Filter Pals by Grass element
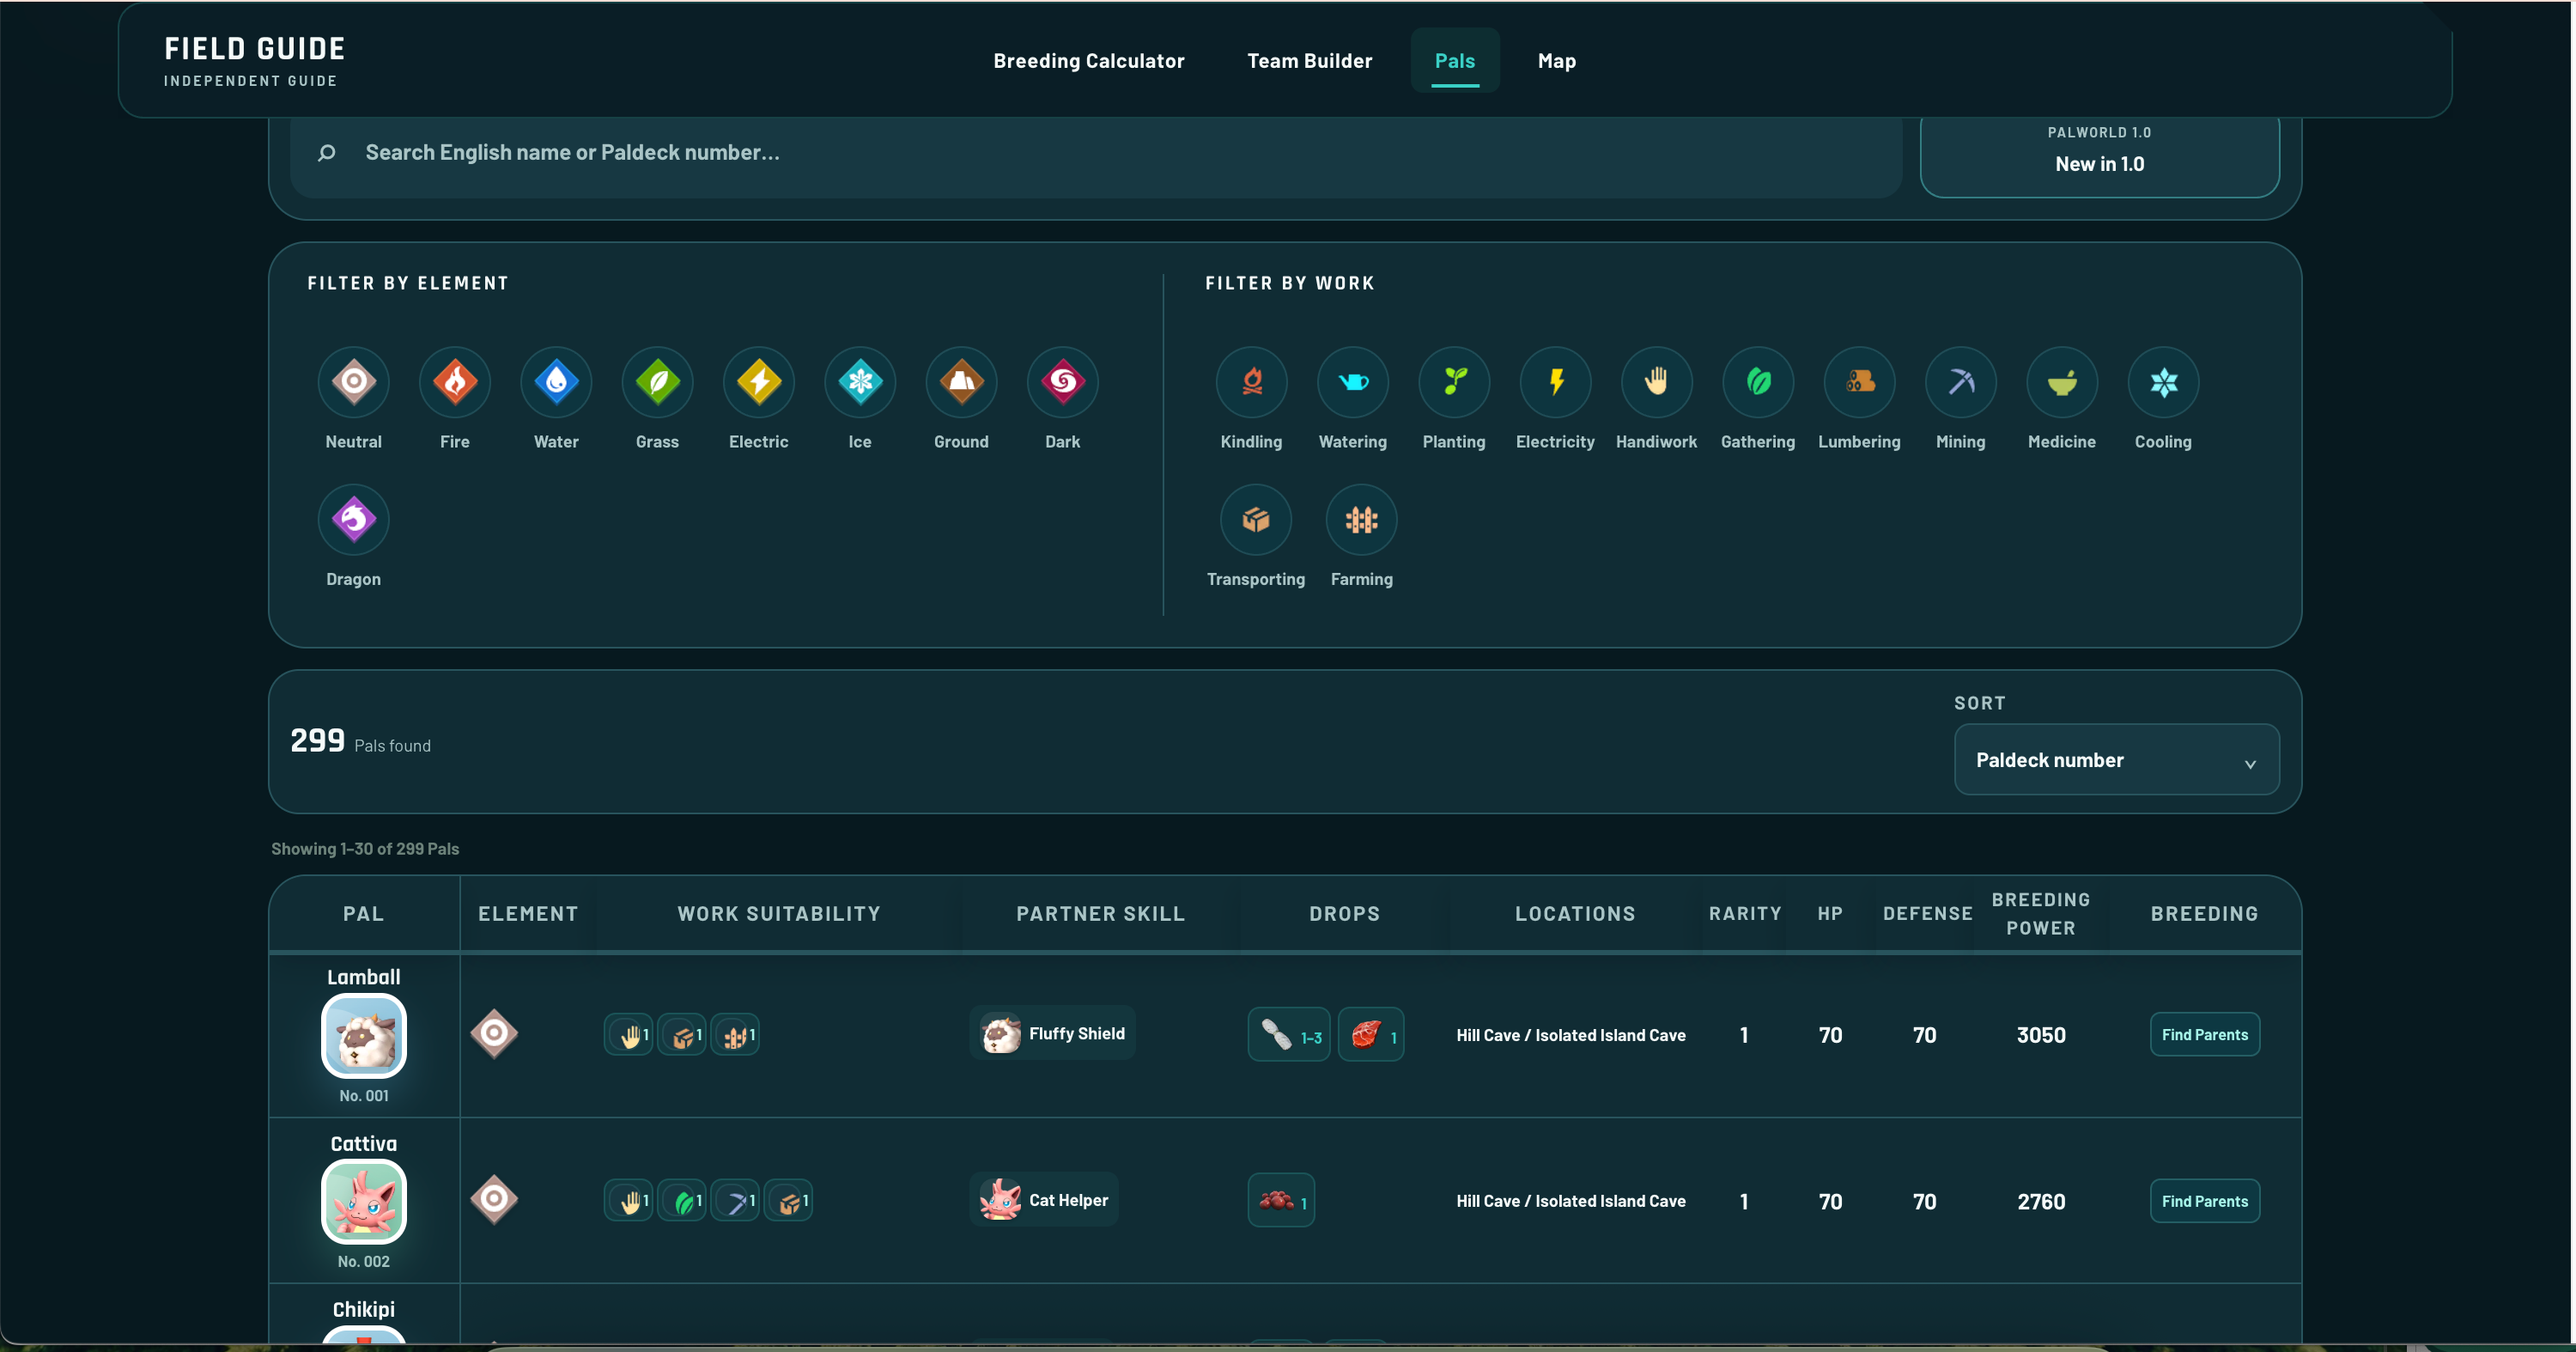This screenshot has width=2576, height=1352. pos(657,382)
